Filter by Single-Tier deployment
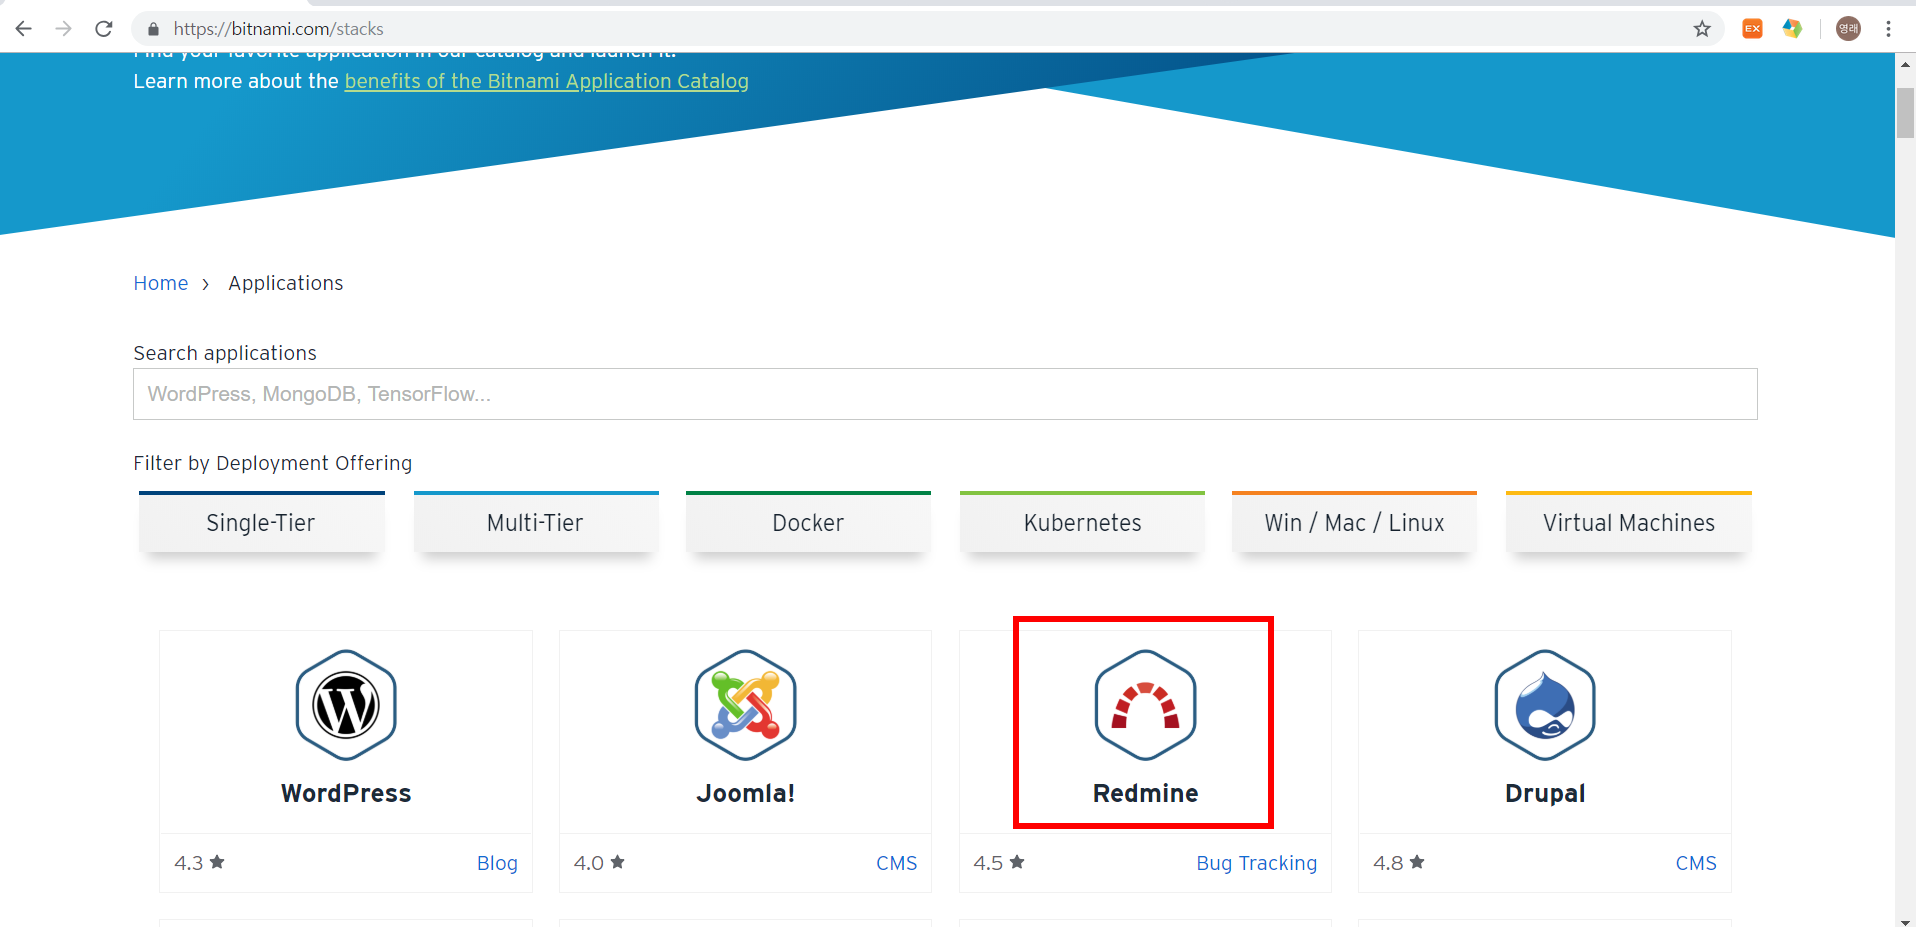1916x927 pixels. coord(261,522)
